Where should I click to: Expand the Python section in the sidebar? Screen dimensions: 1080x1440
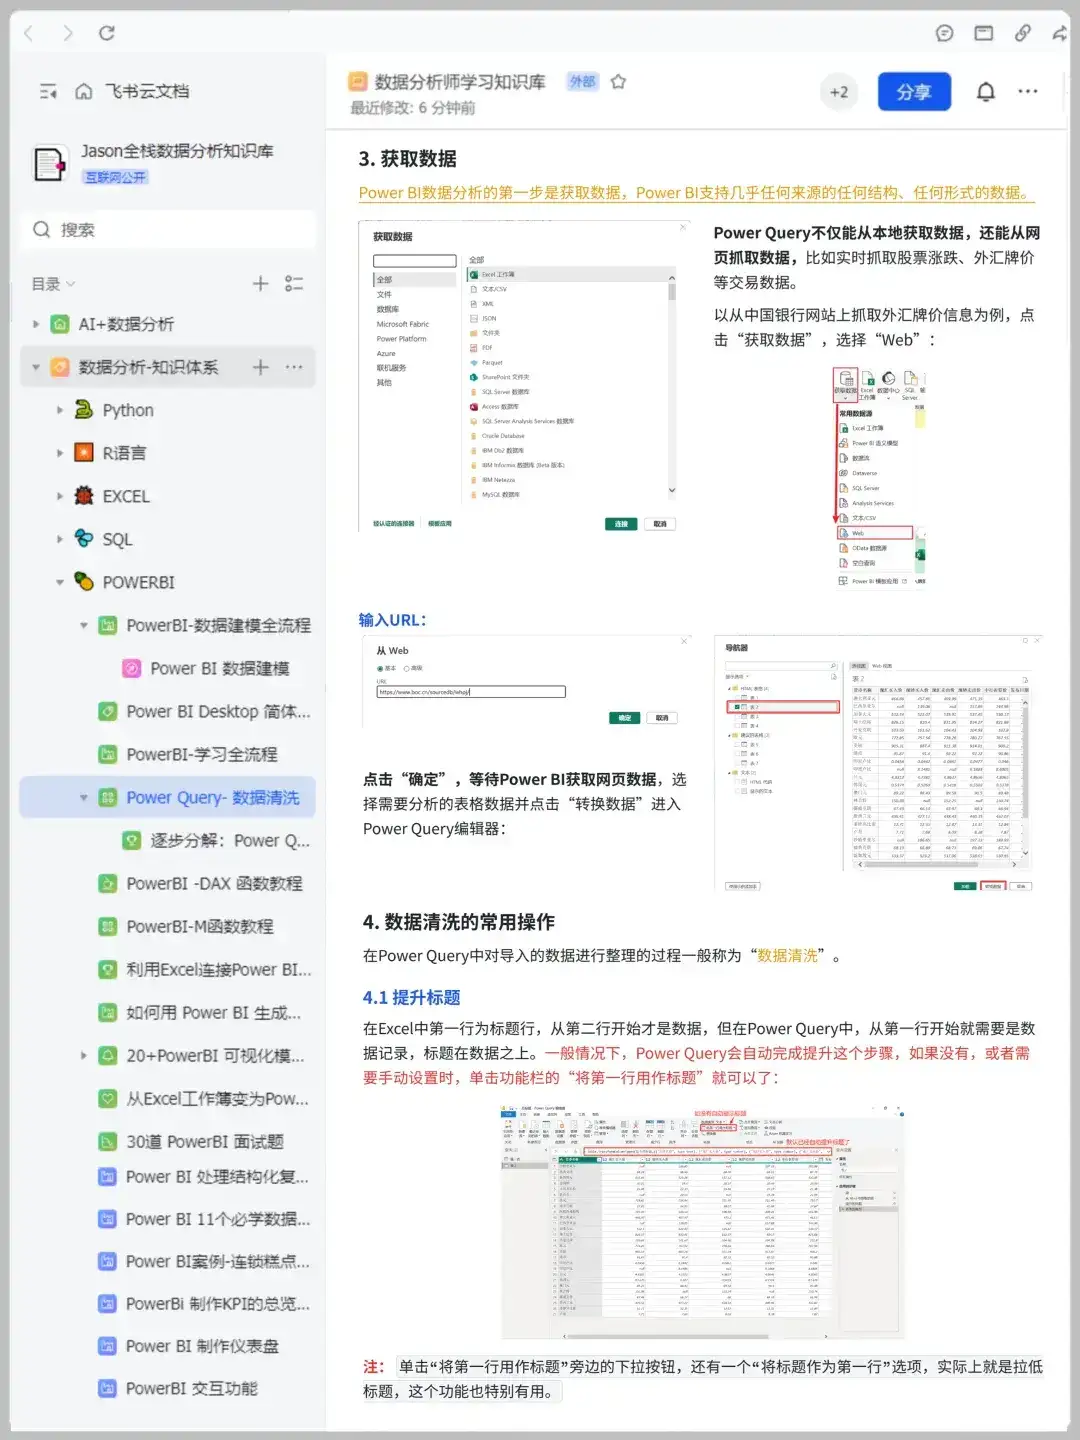click(60, 410)
